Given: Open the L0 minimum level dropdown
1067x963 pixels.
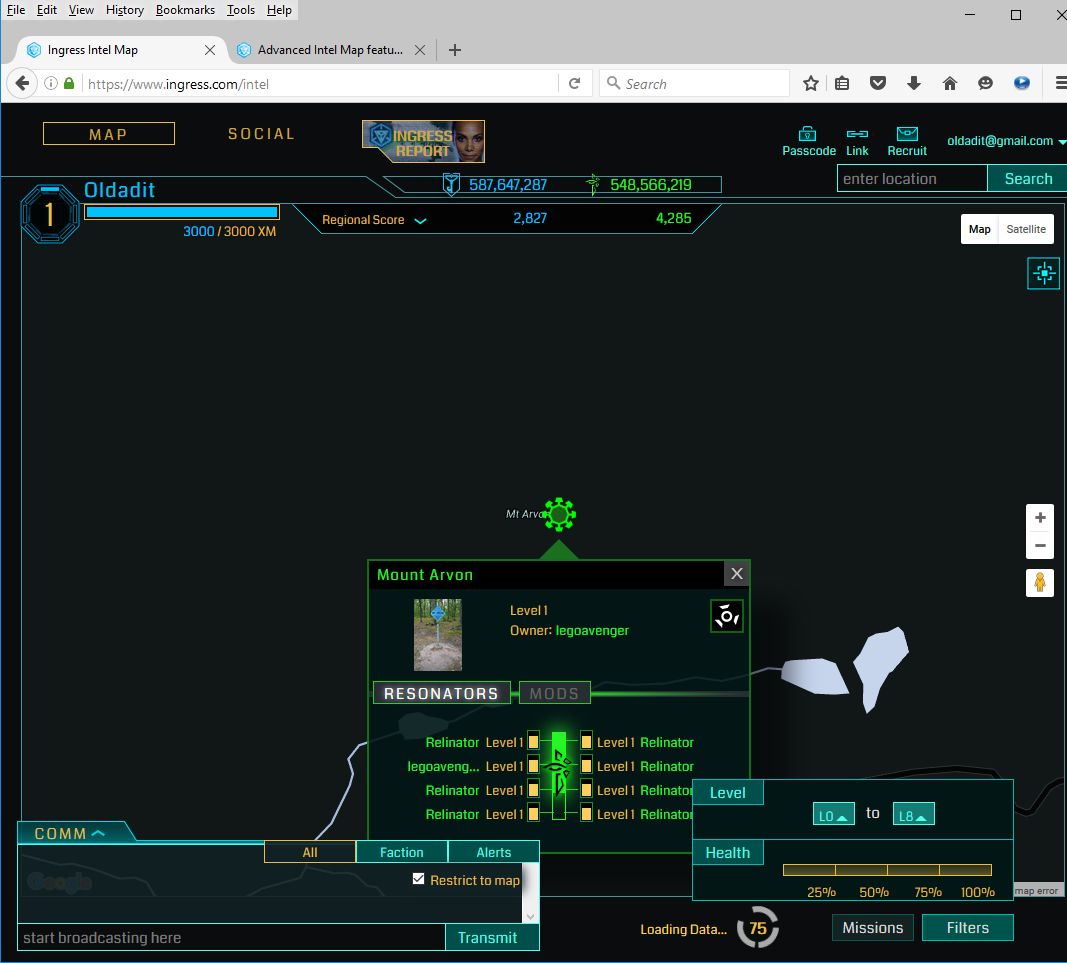Looking at the screenshot, I should pyautogui.click(x=834, y=815).
